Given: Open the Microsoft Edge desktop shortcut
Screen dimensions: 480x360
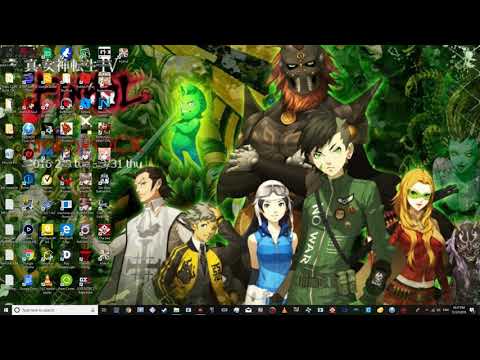Looking at the screenshot, I should [66, 230].
